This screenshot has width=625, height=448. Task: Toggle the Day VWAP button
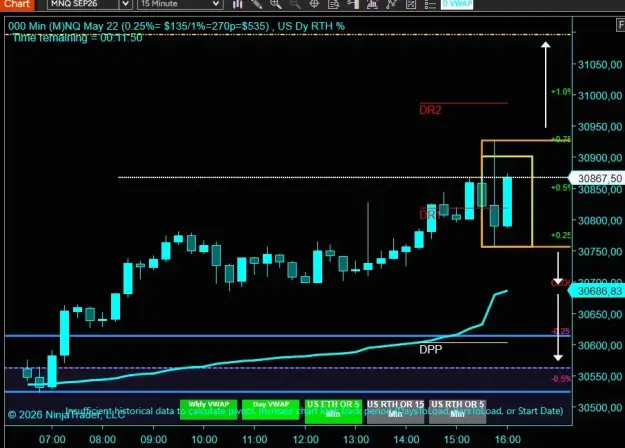pos(271,409)
